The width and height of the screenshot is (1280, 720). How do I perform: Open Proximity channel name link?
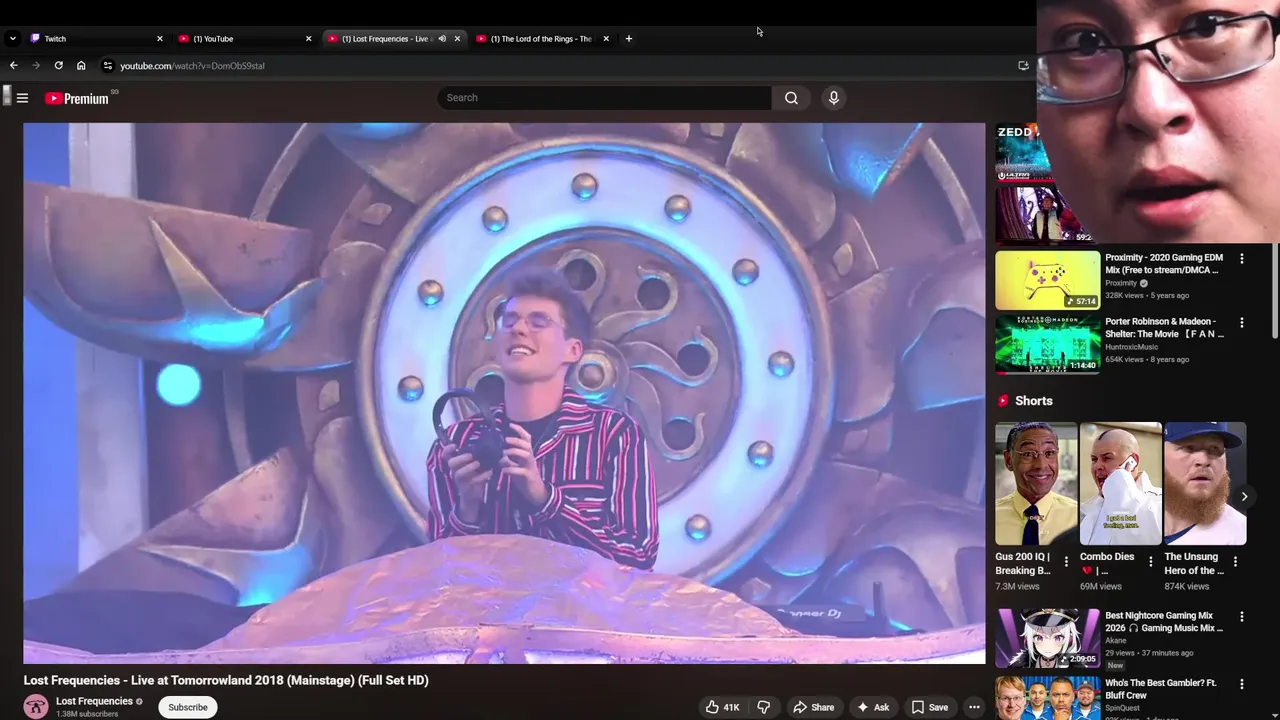pos(1121,283)
